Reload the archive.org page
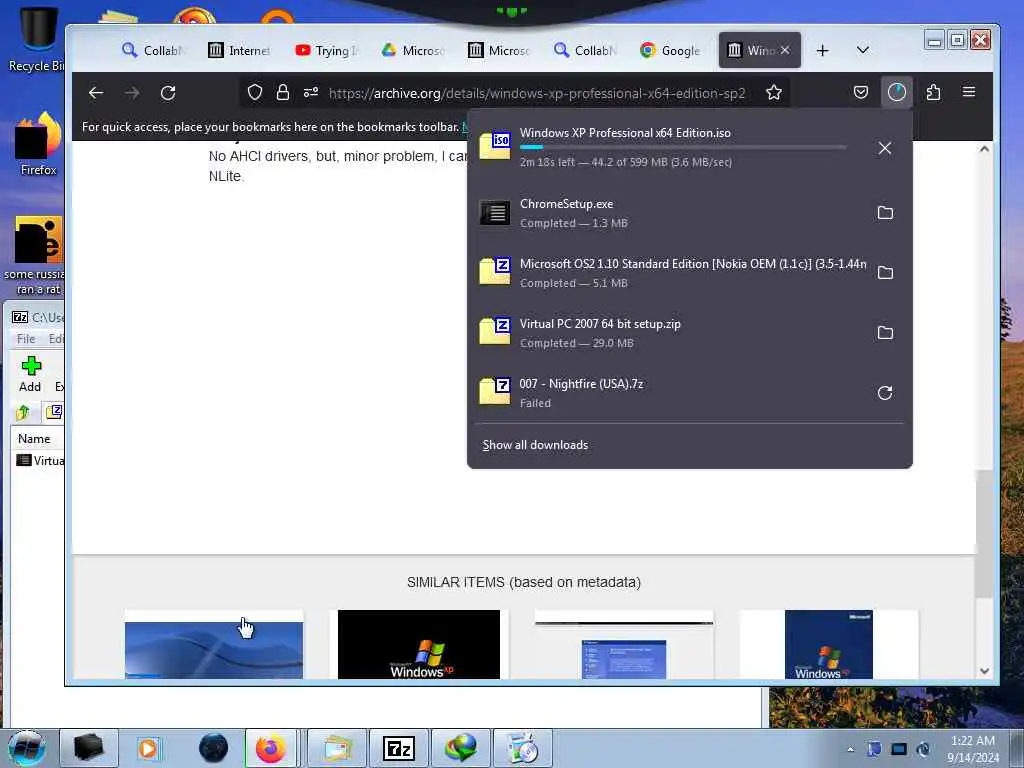Screen dimensions: 1024x768 [168, 93]
